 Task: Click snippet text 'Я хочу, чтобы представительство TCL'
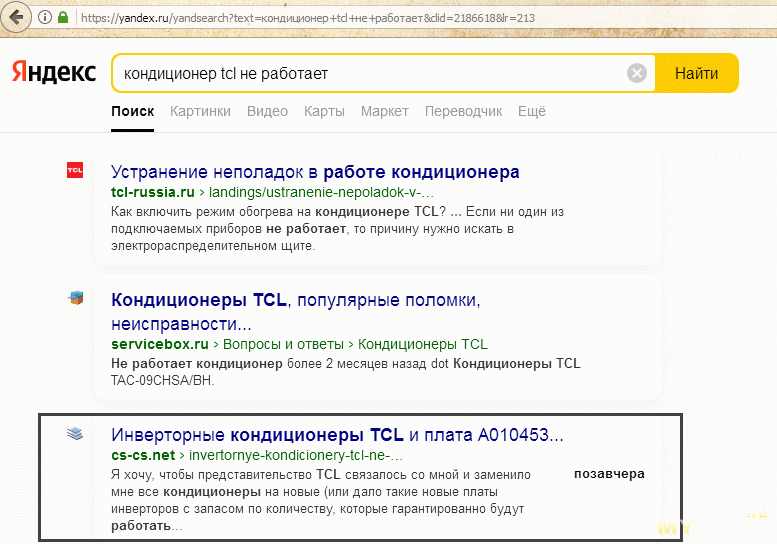(225, 475)
